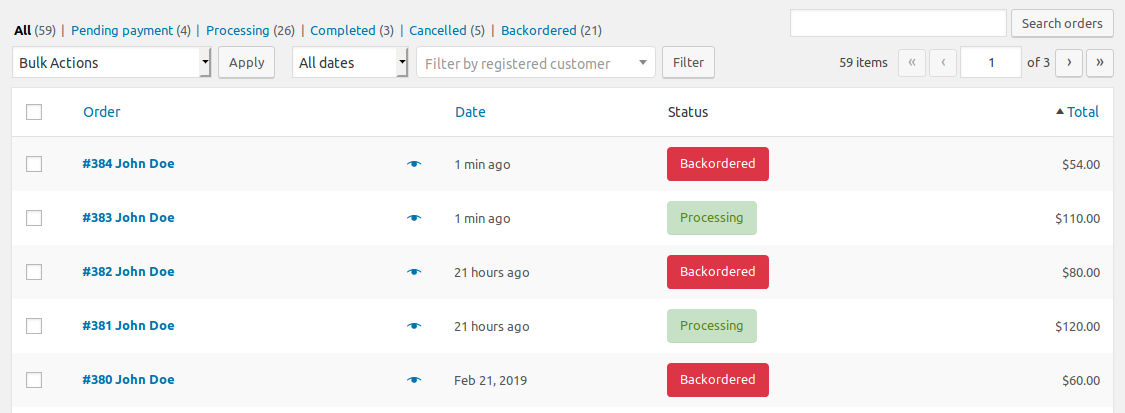This screenshot has width=1125, height=413.
Task: Go to the next page arrow
Action: tap(1069, 63)
